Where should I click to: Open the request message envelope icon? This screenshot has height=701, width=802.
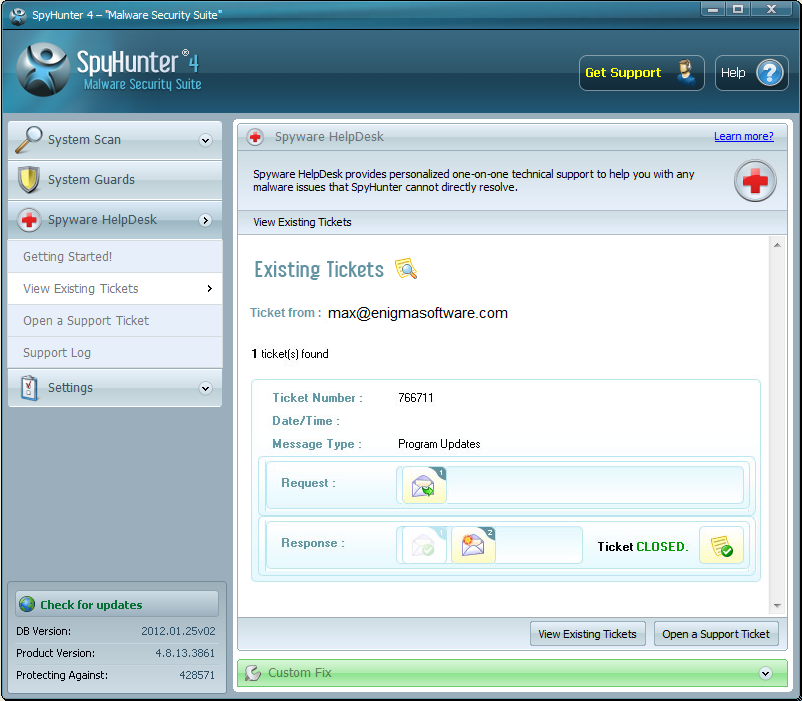[x=423, y=486]
